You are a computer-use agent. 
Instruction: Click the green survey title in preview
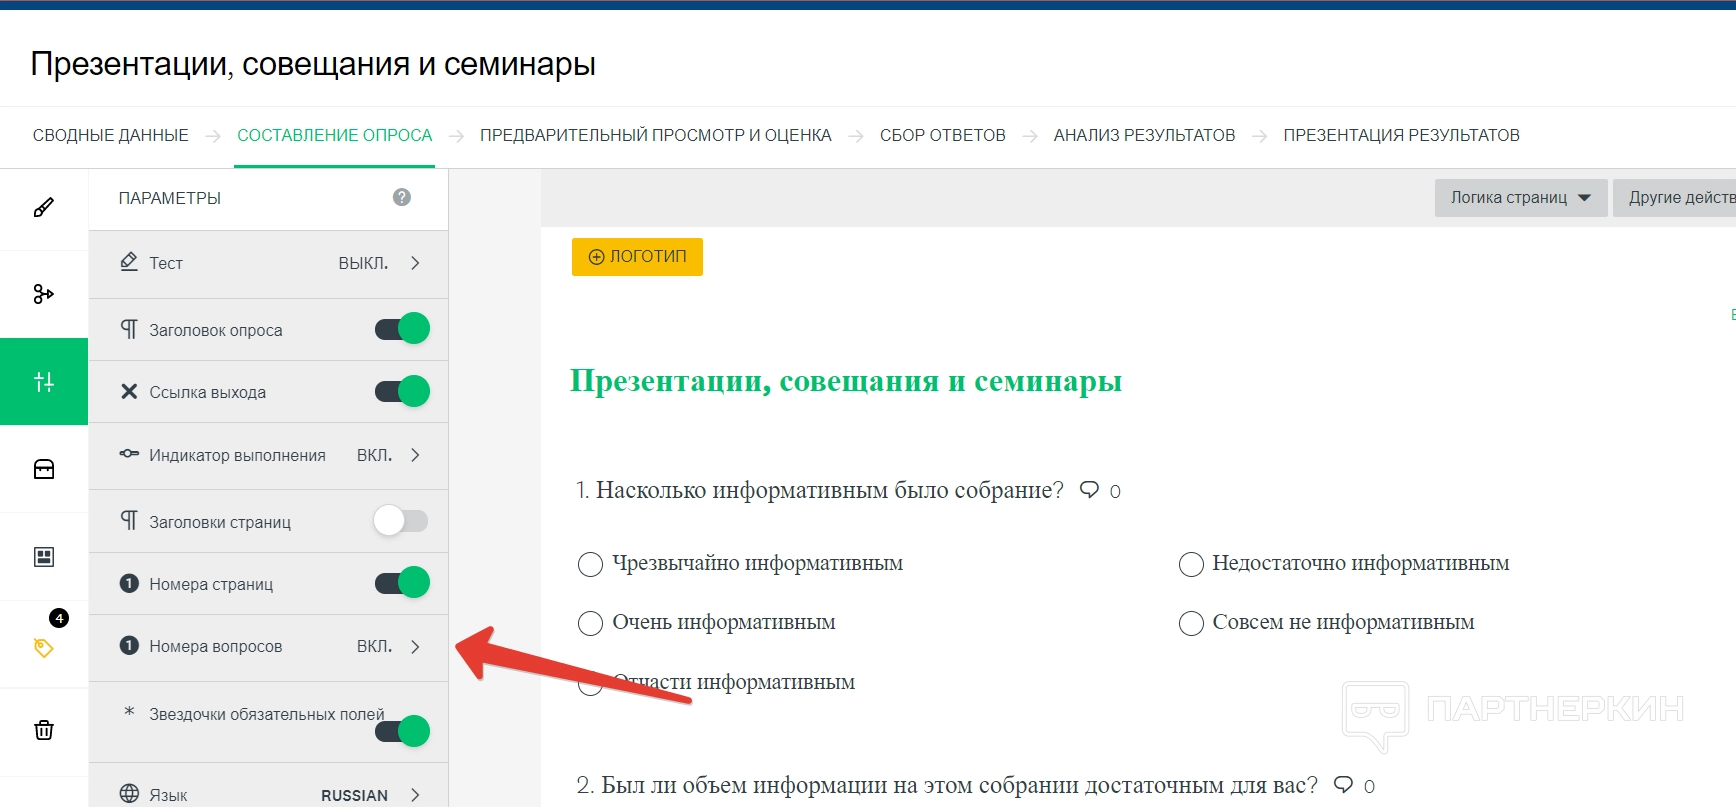(846, 381)
